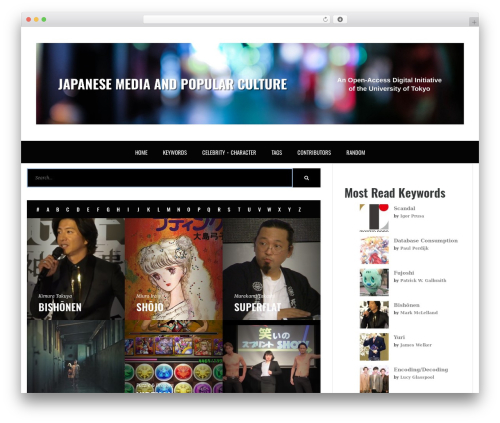The width and height of the screenshot is (500, 423).
Task: Filter keywords by letter K
Action: 148,210
